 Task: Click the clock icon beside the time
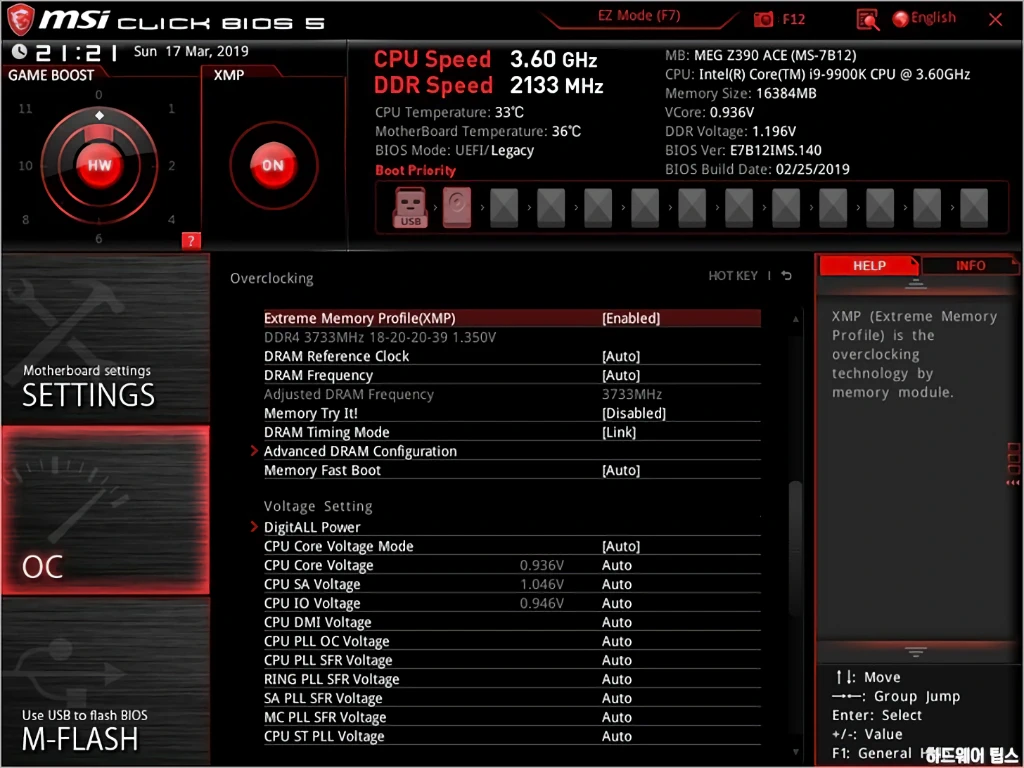pos(20,51)
